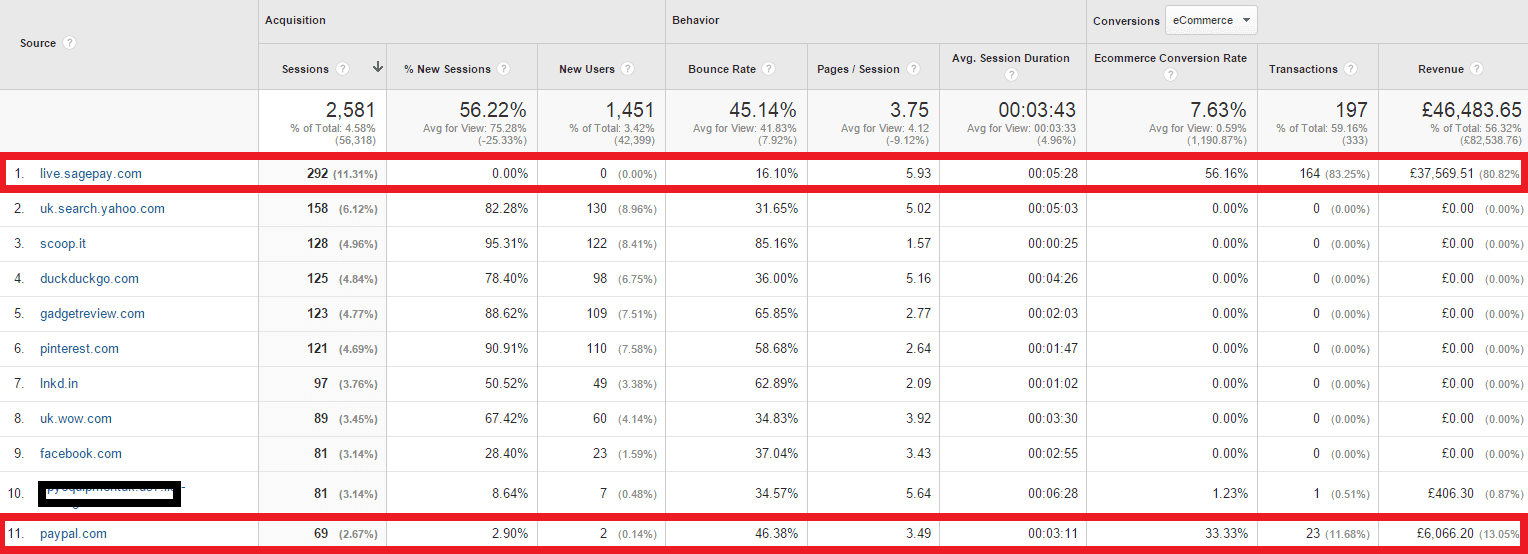Viewport: 1528px width, 554px height.
Task: Sort by Ecommerce Conversion Rate column
Action: 1170,58
